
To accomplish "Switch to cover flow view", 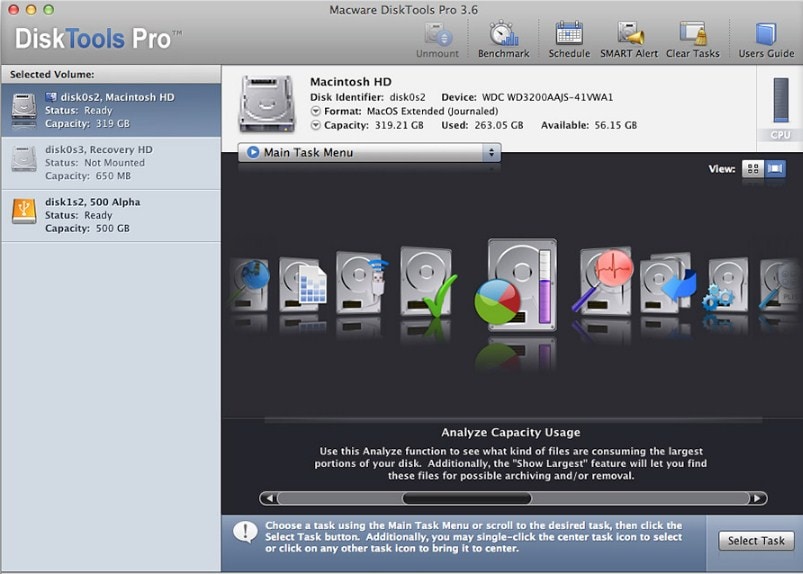I will [x=775, y=168].
